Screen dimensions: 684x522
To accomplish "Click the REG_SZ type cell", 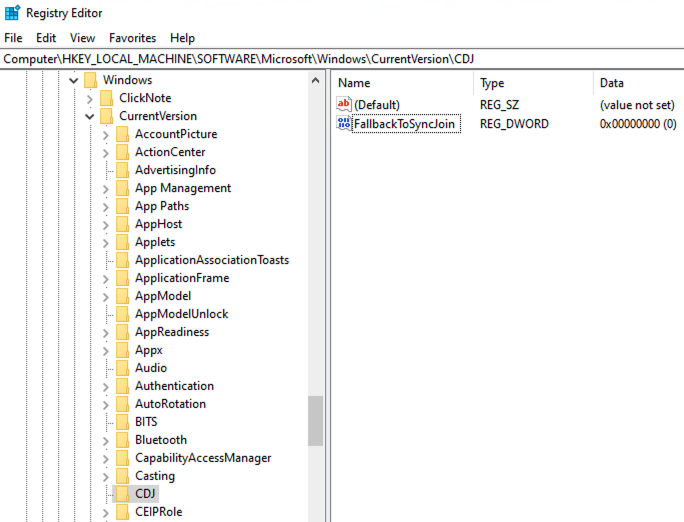I will click(499, 105).
